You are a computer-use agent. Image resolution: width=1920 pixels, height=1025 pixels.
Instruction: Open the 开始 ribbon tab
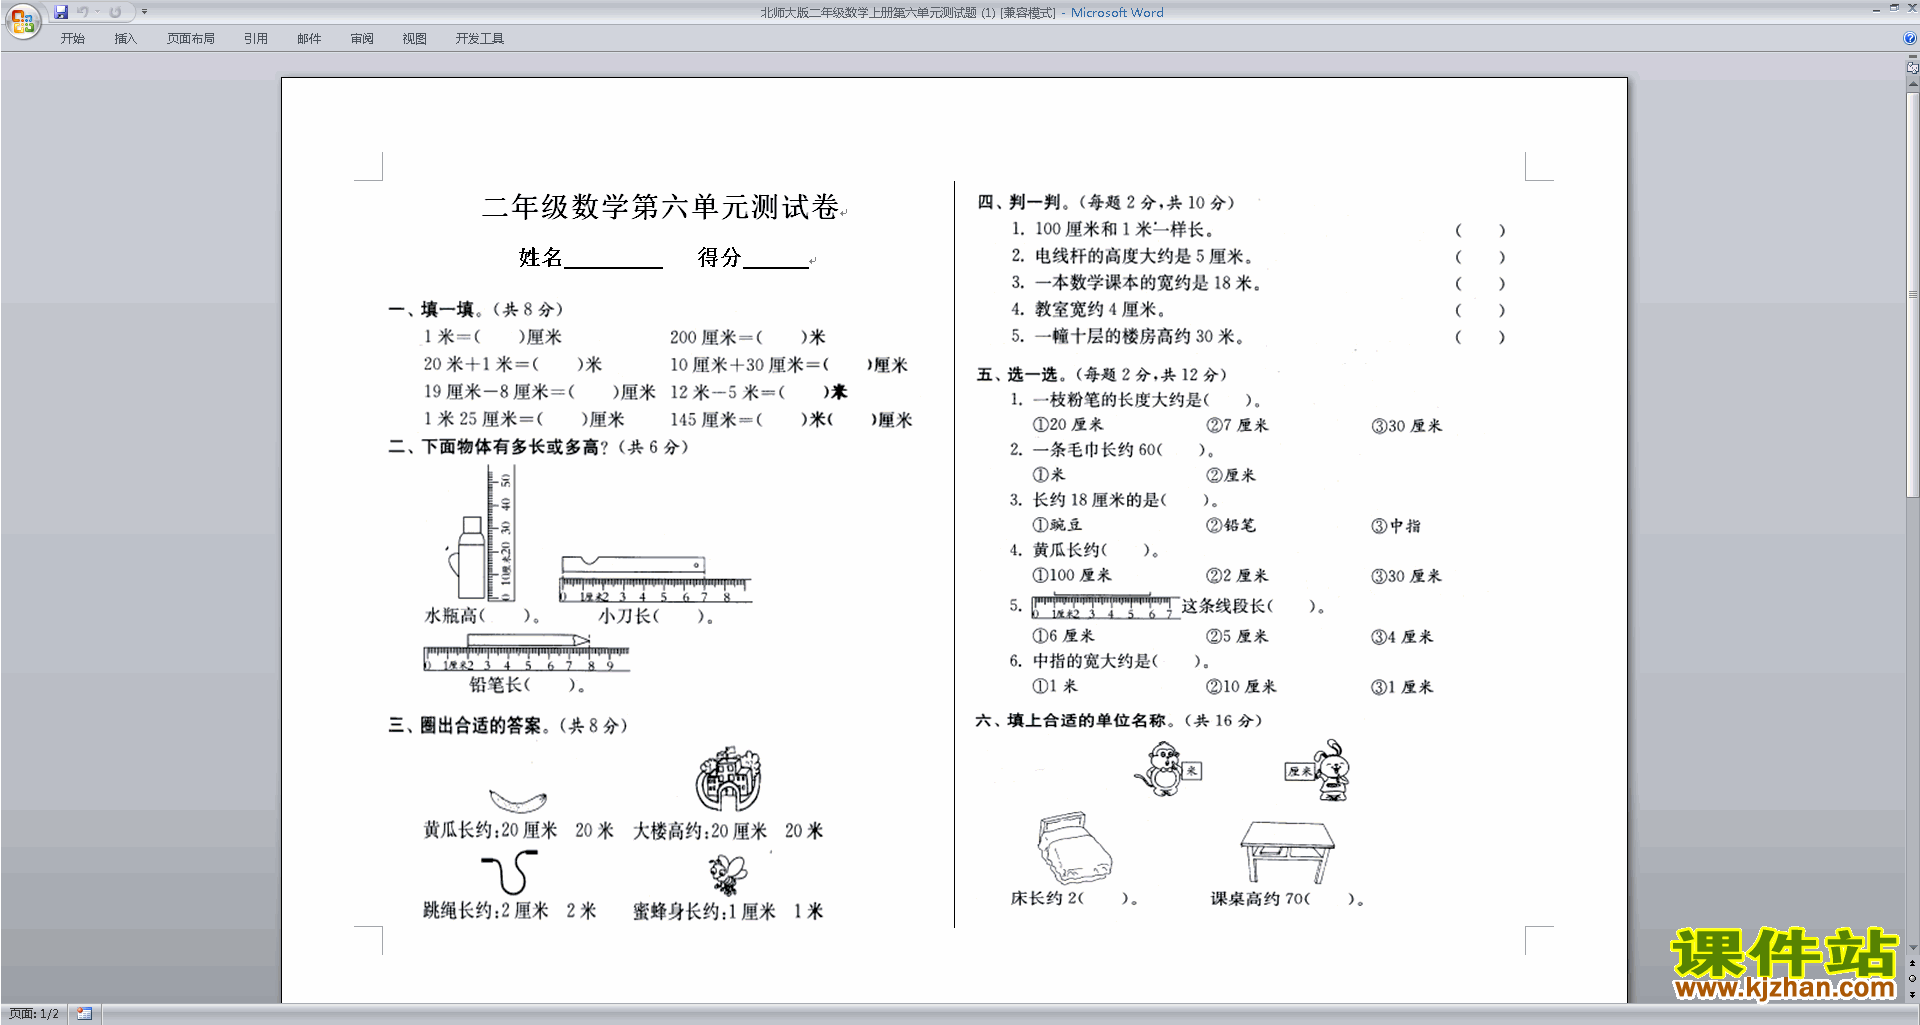pyautogui.click(x=72, y=39)
